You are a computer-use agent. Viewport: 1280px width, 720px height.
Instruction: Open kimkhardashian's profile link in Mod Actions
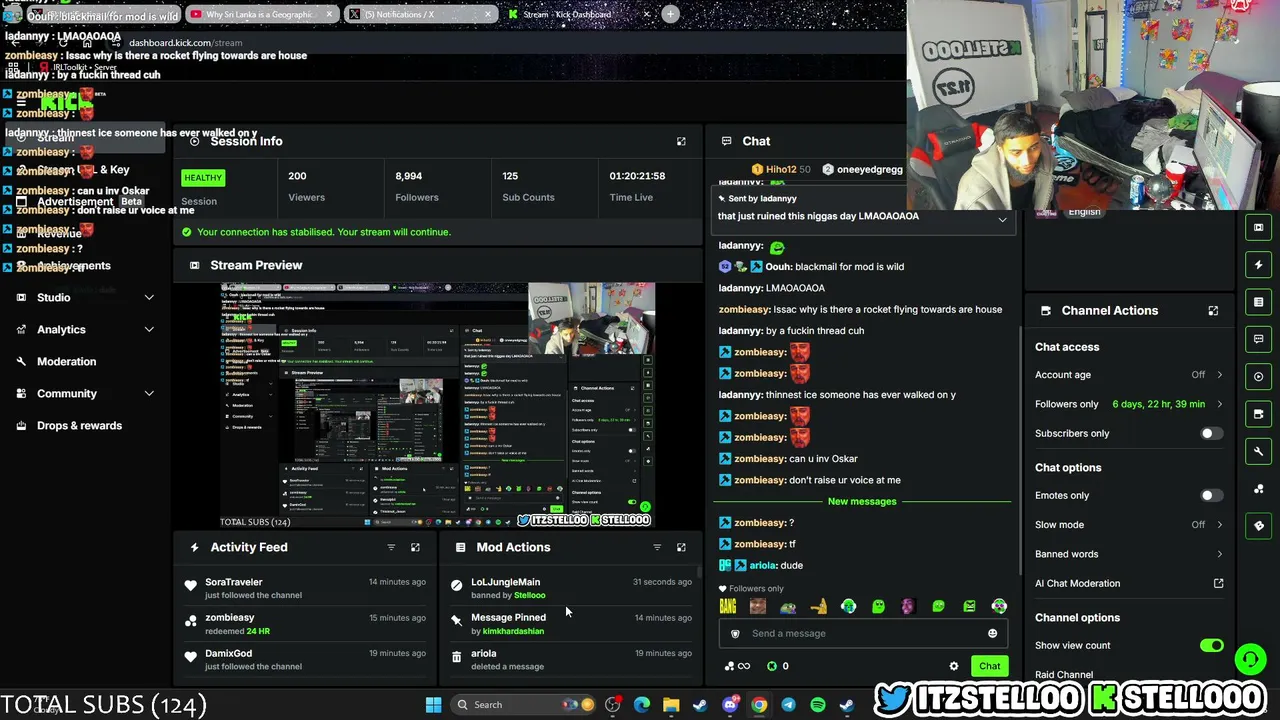pyautogui.click(x=513, y=631)
